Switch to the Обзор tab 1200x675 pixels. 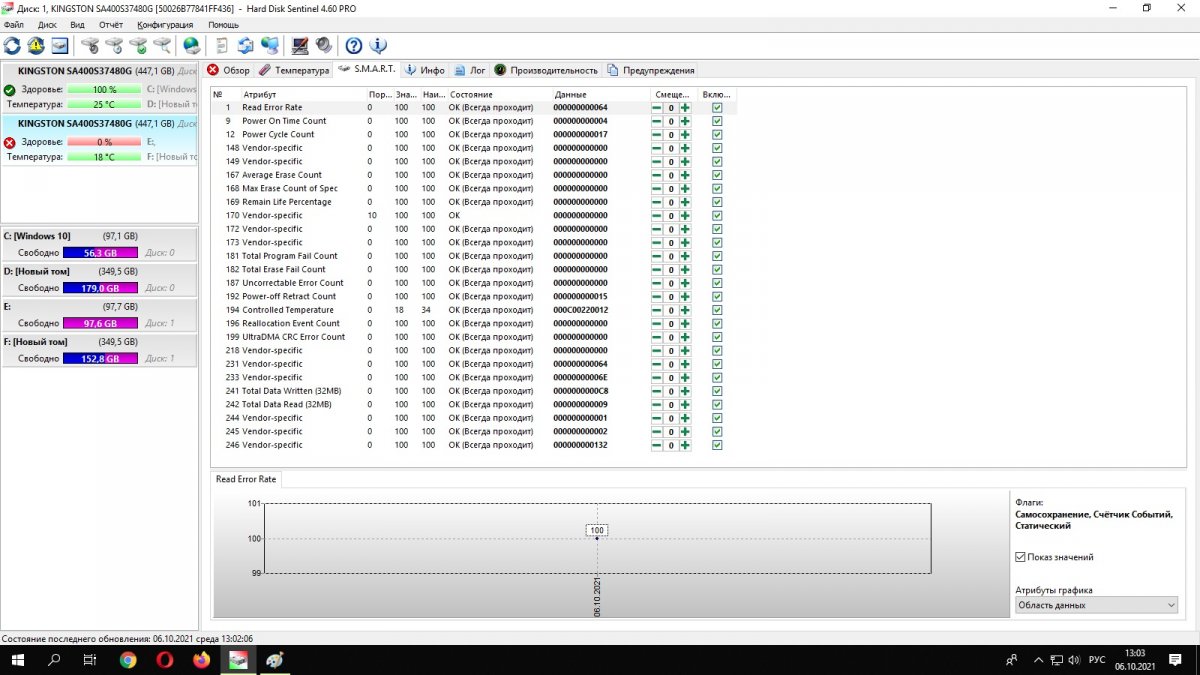228,70
